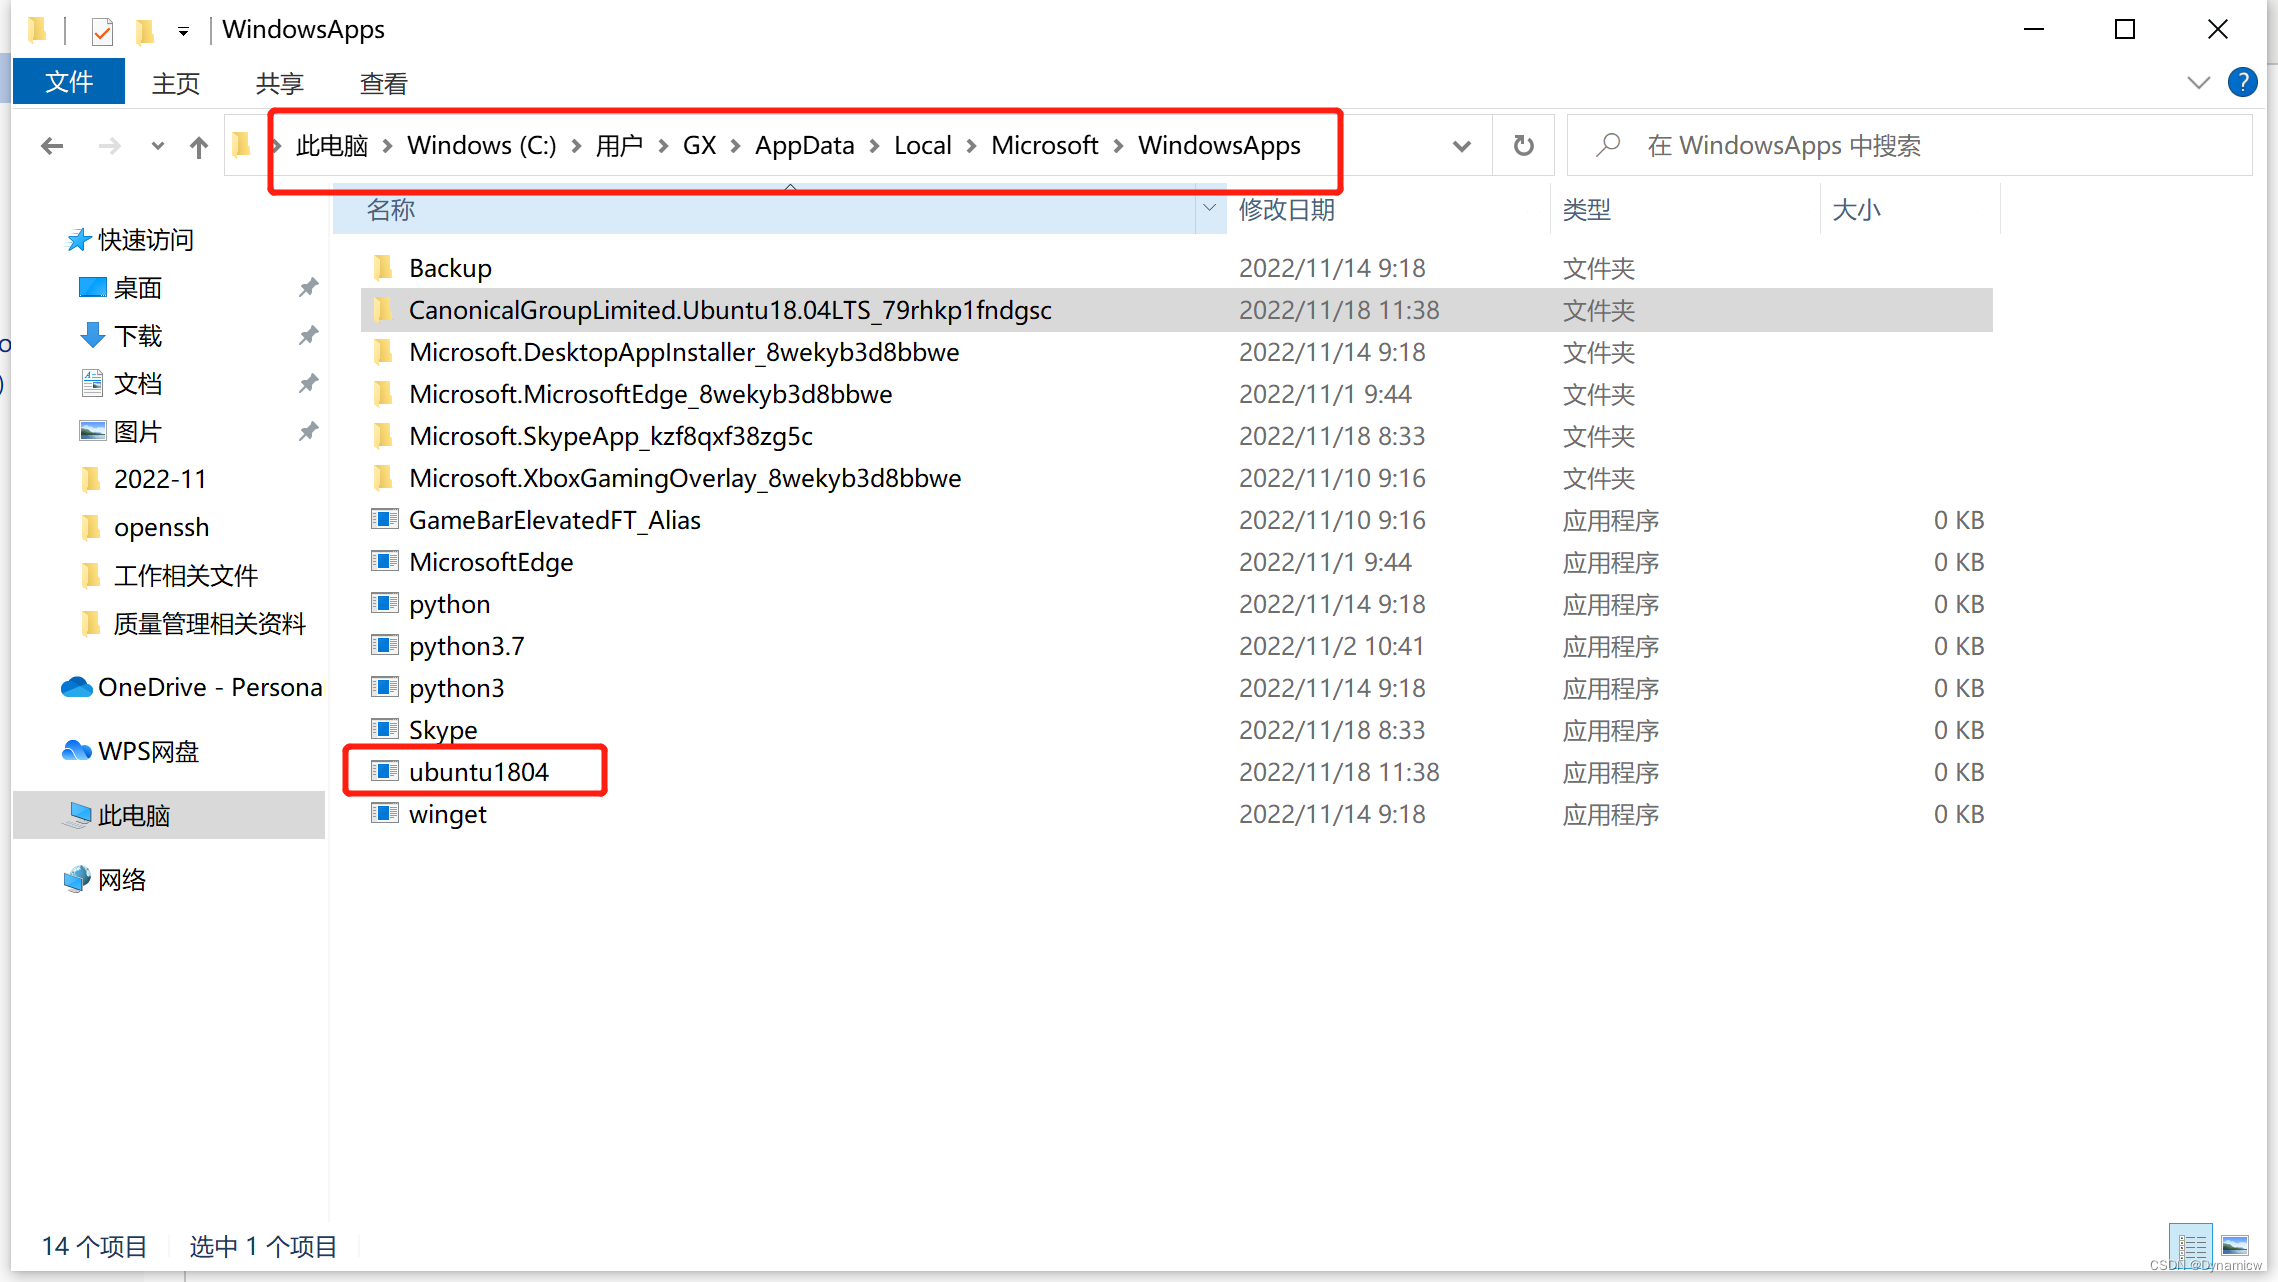Open recent locations dropdown arrow
Screen dimensions: 2278x1282
[158, 147]
